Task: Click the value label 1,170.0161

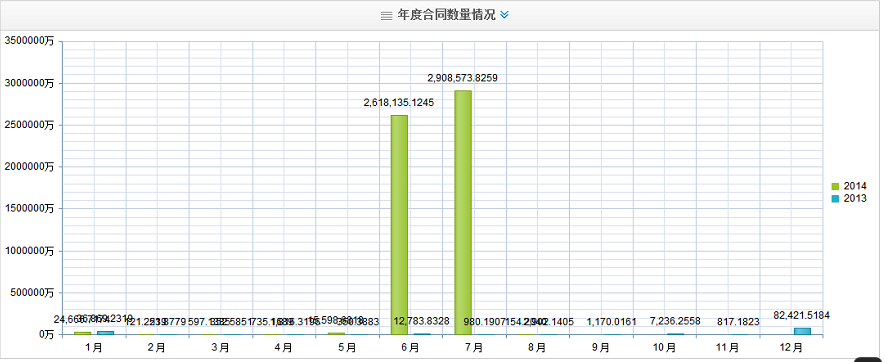Action: coord(612,322)
